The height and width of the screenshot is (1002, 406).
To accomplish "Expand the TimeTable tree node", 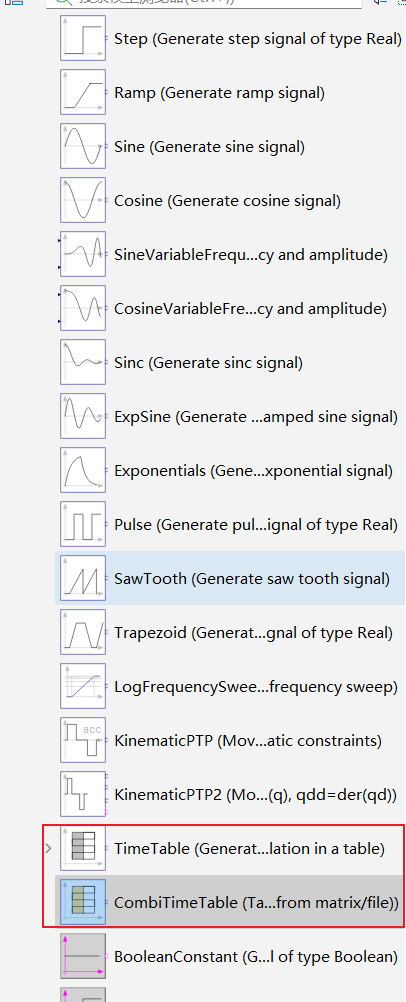I will (49, 849).
